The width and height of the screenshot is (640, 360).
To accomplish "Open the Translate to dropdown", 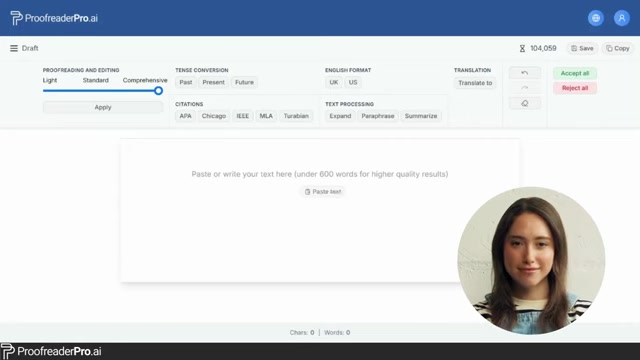I will click(x=475, y=83).
